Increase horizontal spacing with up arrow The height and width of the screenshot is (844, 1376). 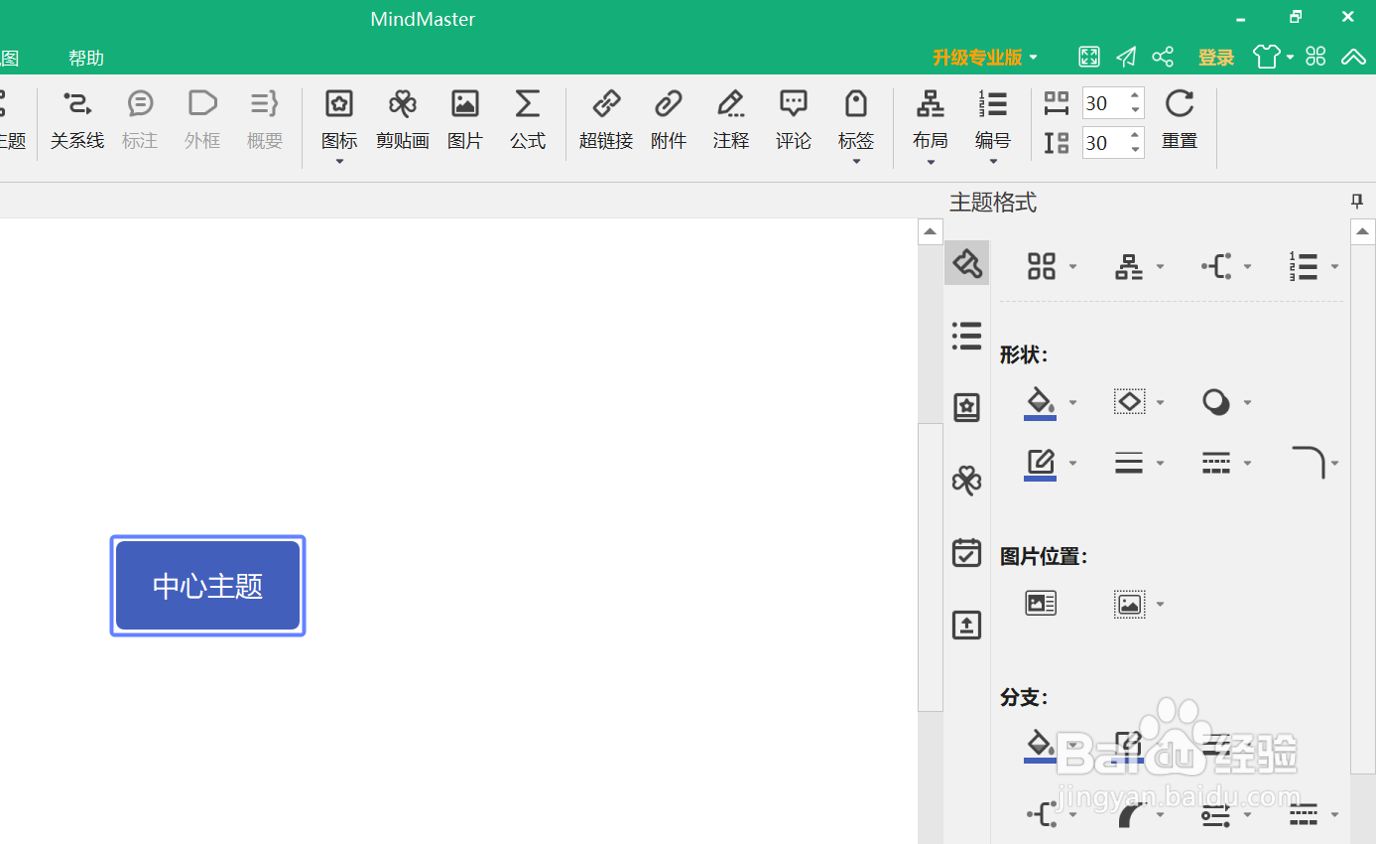tap(1135, 96)
